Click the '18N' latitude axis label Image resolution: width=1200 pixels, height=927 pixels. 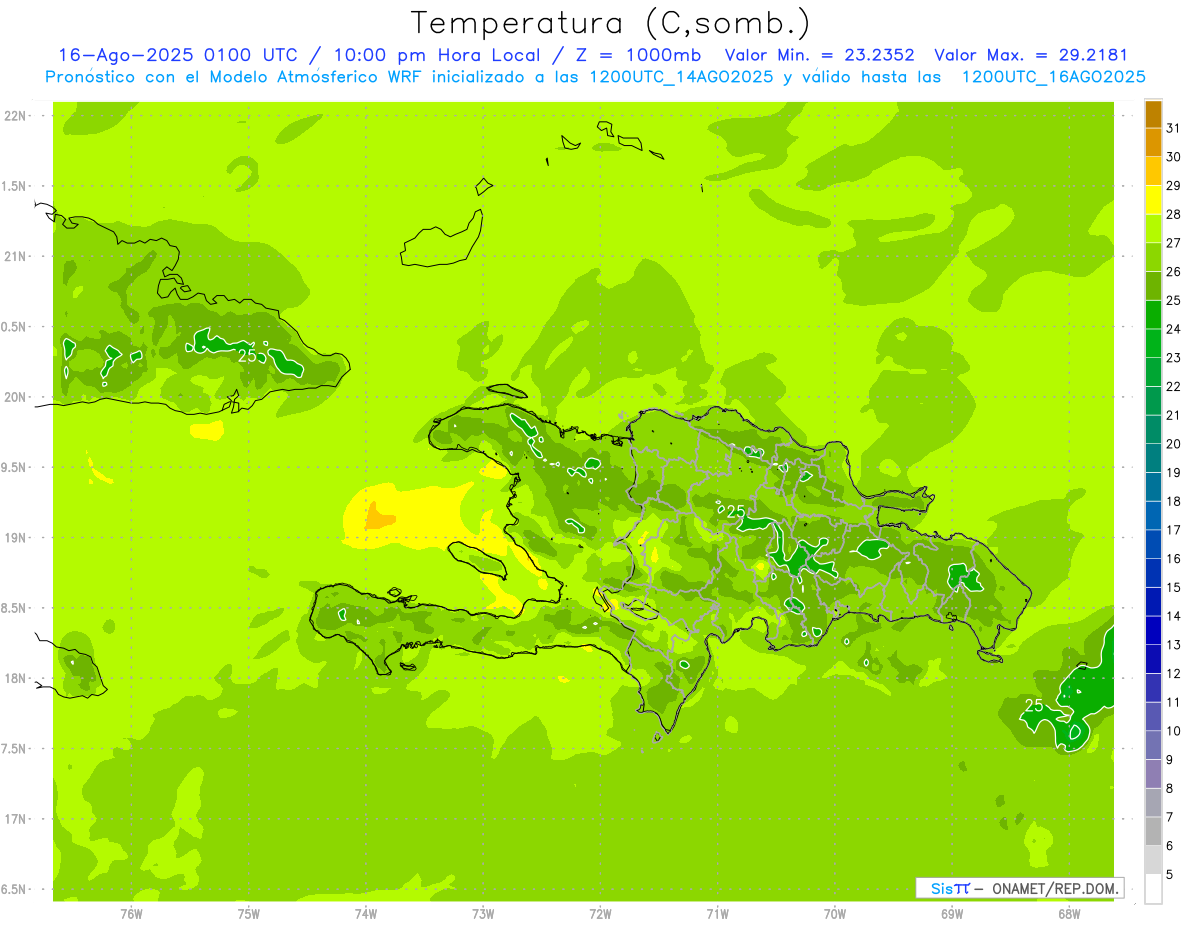[x=16, y=678]
